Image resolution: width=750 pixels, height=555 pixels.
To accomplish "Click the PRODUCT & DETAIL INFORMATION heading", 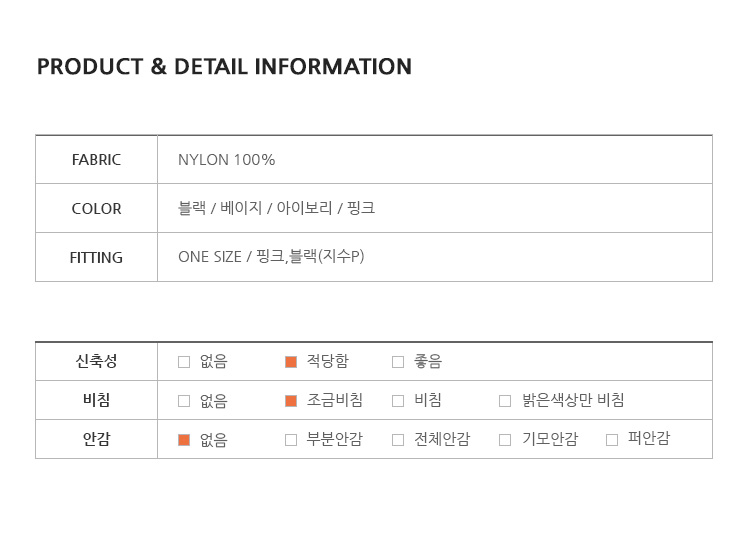I will click(x=224, y=67).
